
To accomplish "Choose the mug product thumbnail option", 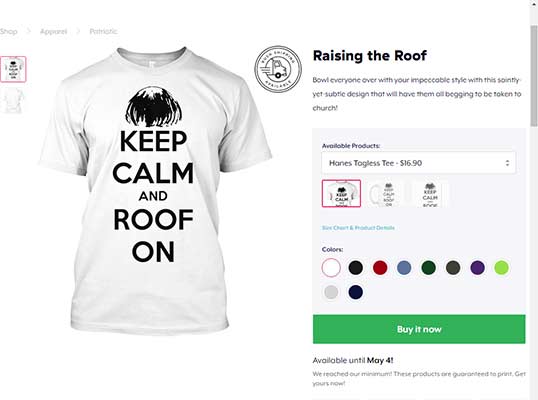I will (385, 193).
